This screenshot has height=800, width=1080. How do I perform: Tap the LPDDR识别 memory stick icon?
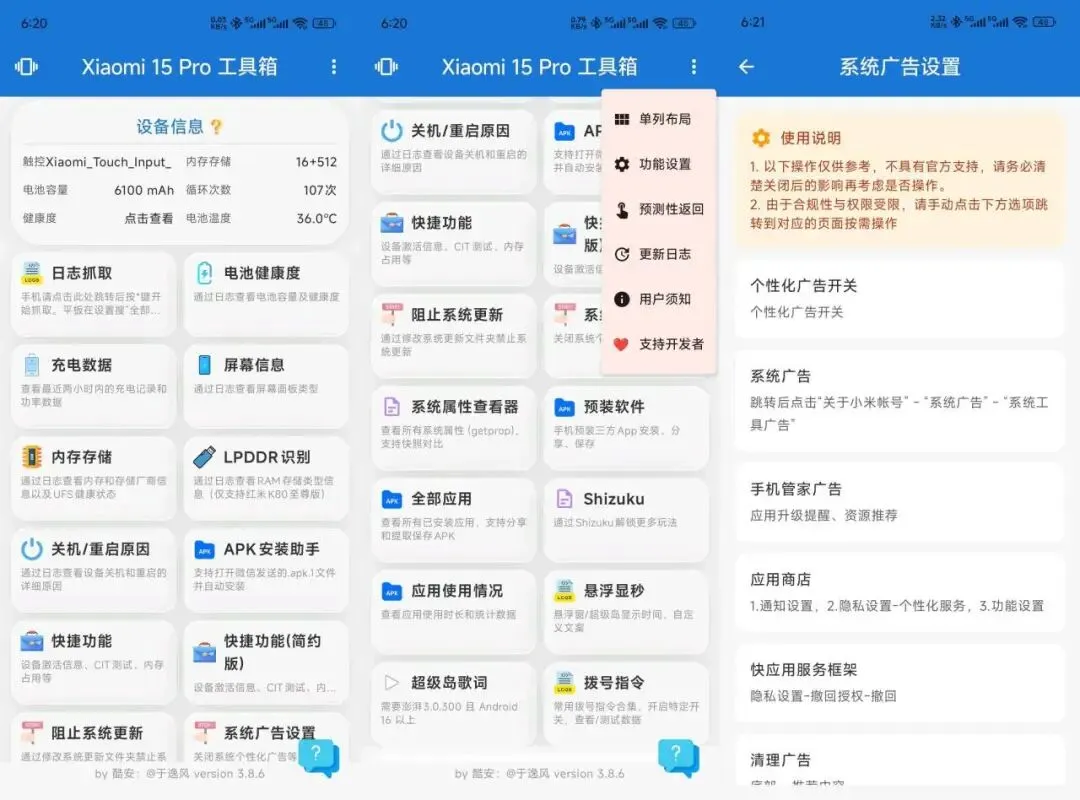(205, 457)
